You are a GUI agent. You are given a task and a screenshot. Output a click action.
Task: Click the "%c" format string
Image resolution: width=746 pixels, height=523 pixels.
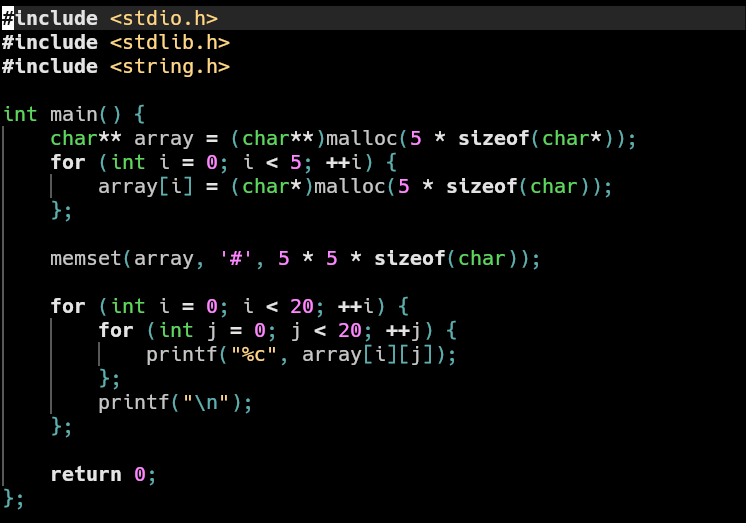point(254,355)
